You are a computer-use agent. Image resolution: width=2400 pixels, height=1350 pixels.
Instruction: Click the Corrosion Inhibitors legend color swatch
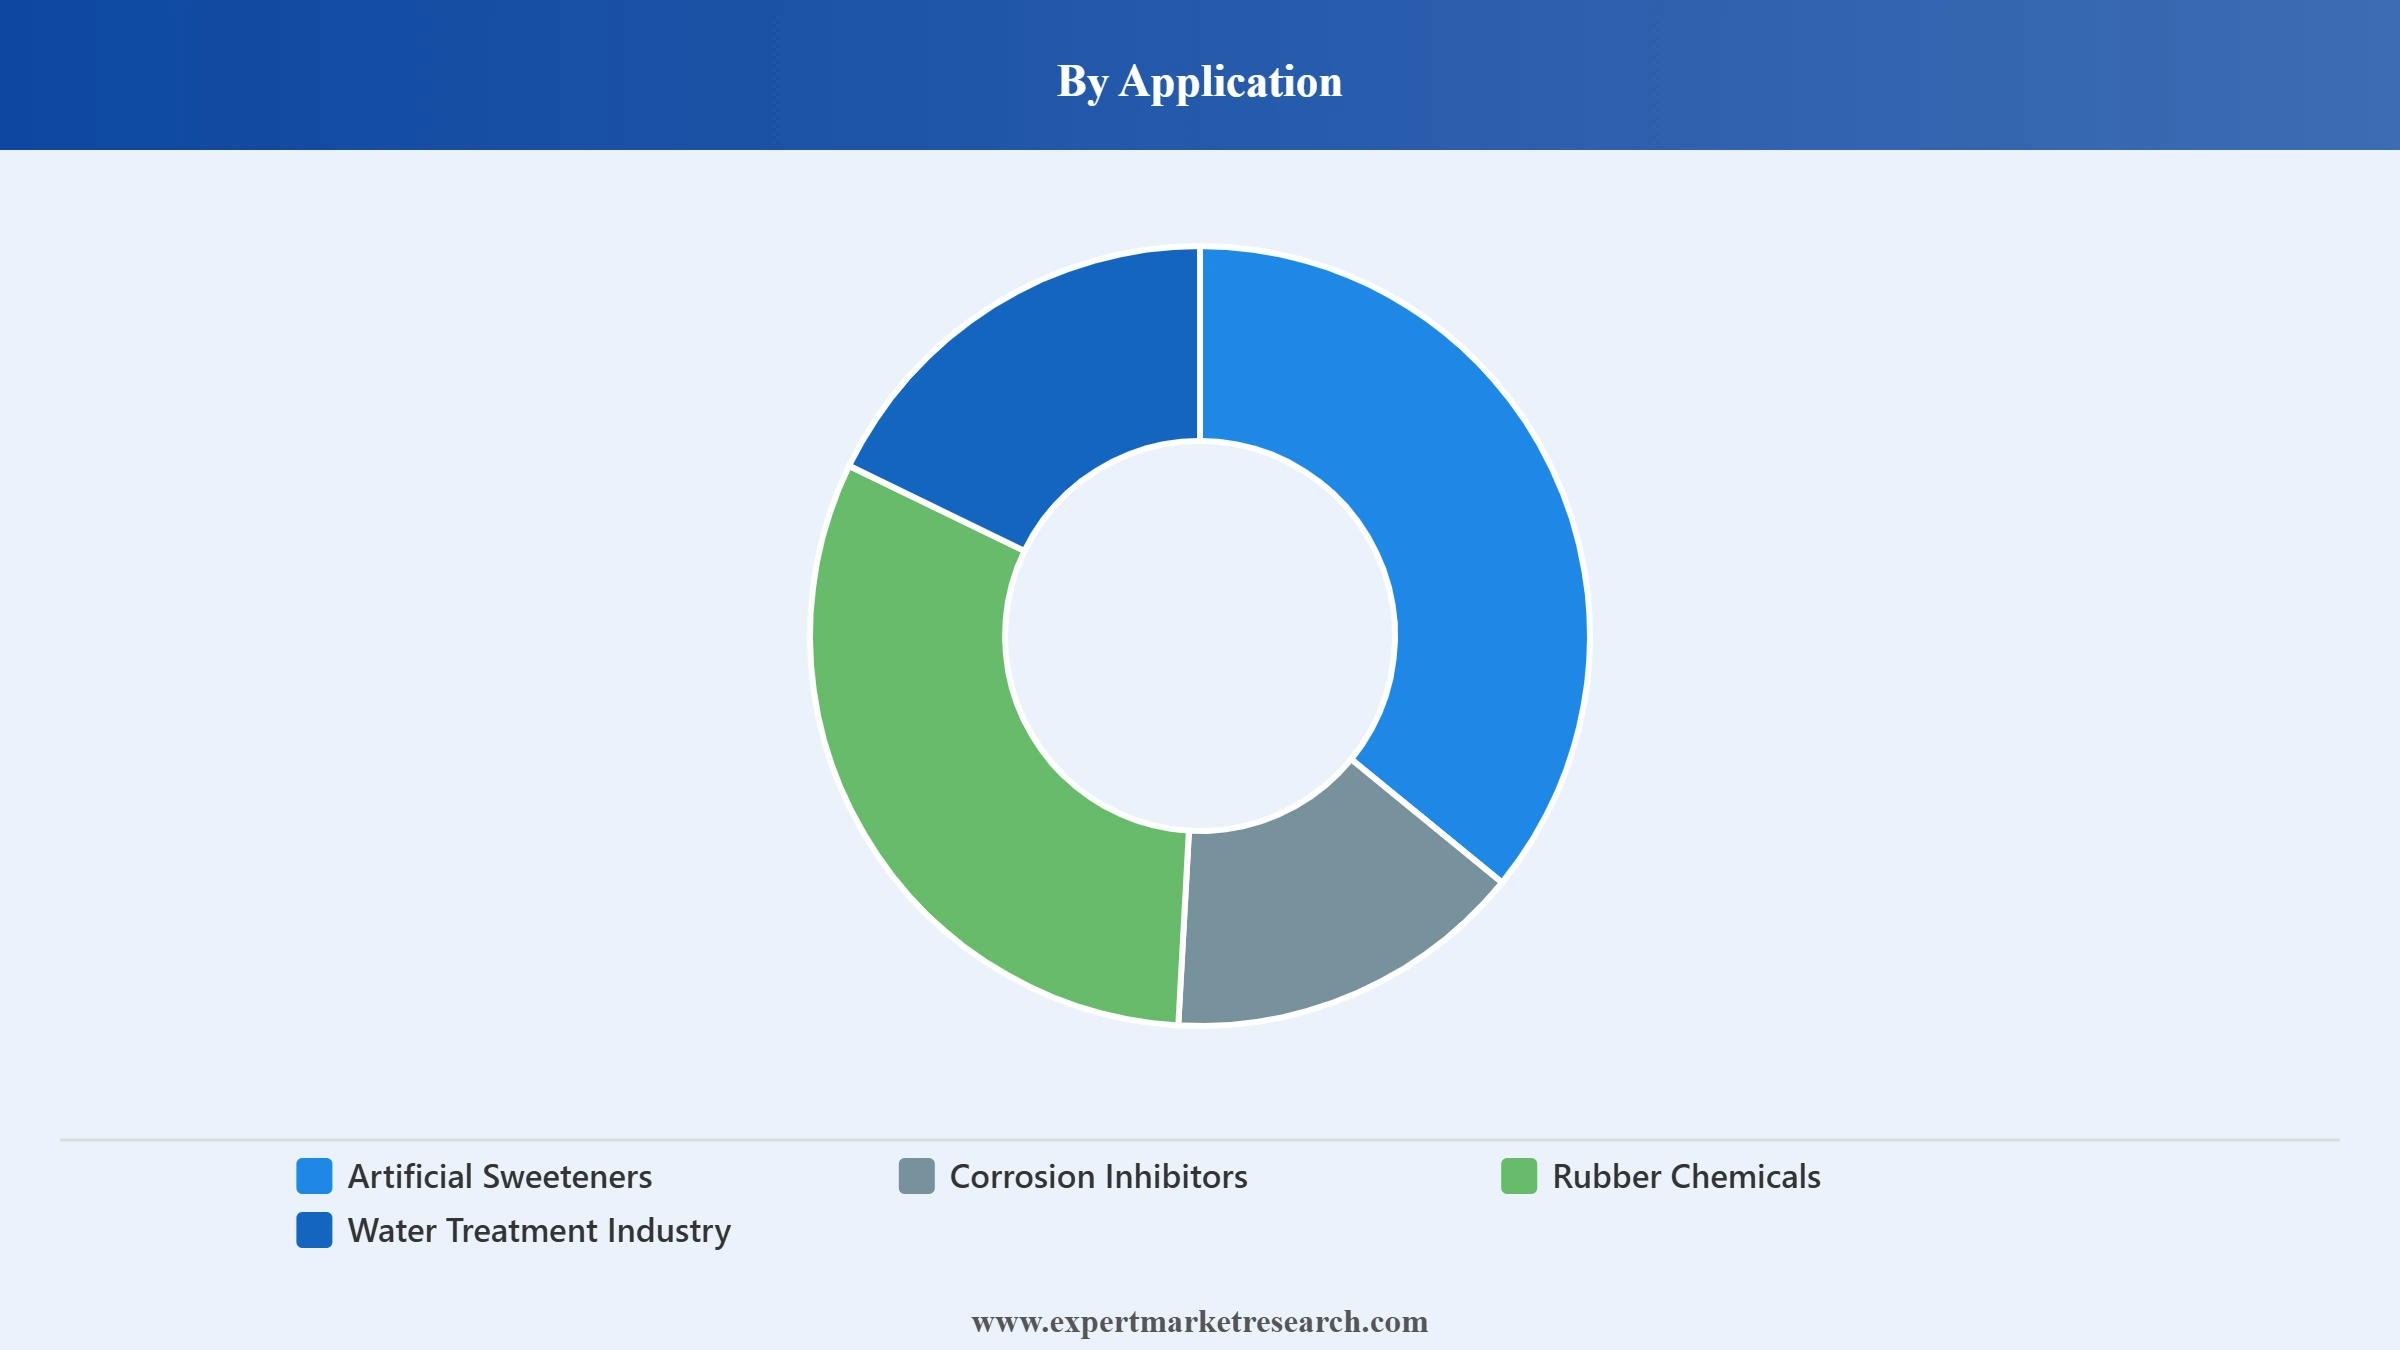coord(916,1176)
